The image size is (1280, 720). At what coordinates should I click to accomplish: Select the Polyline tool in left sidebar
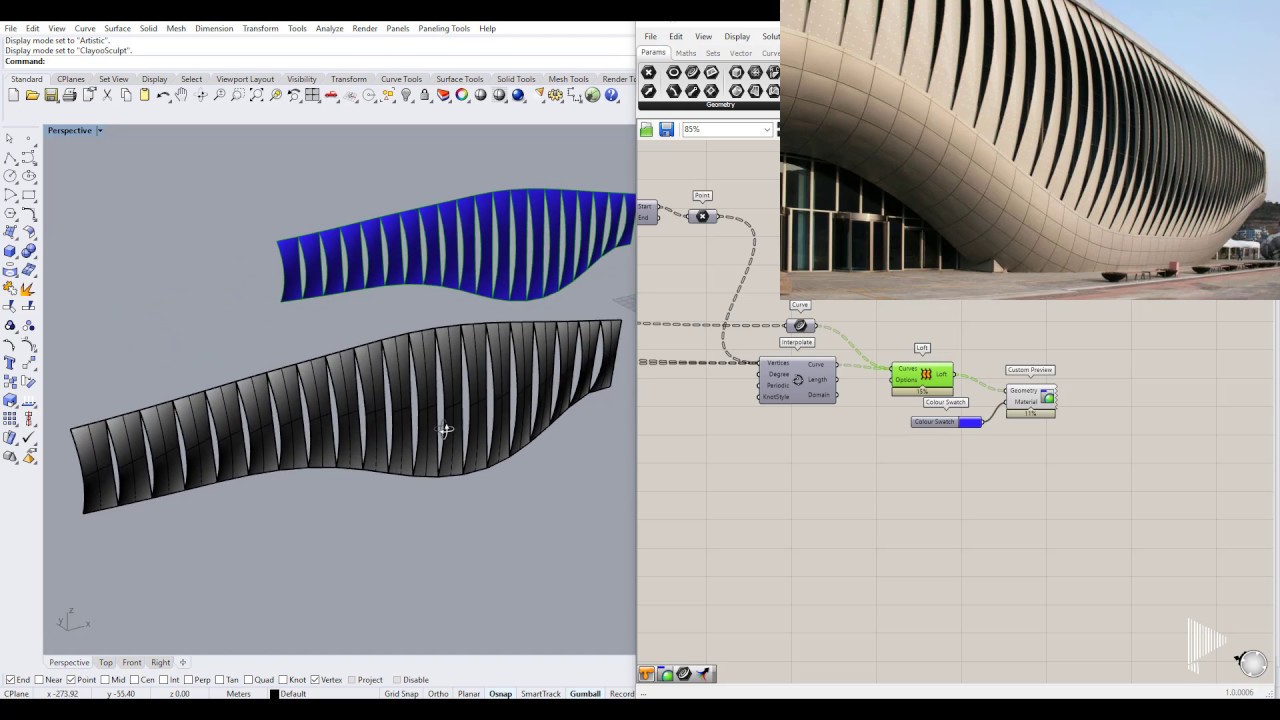[10, 158]
